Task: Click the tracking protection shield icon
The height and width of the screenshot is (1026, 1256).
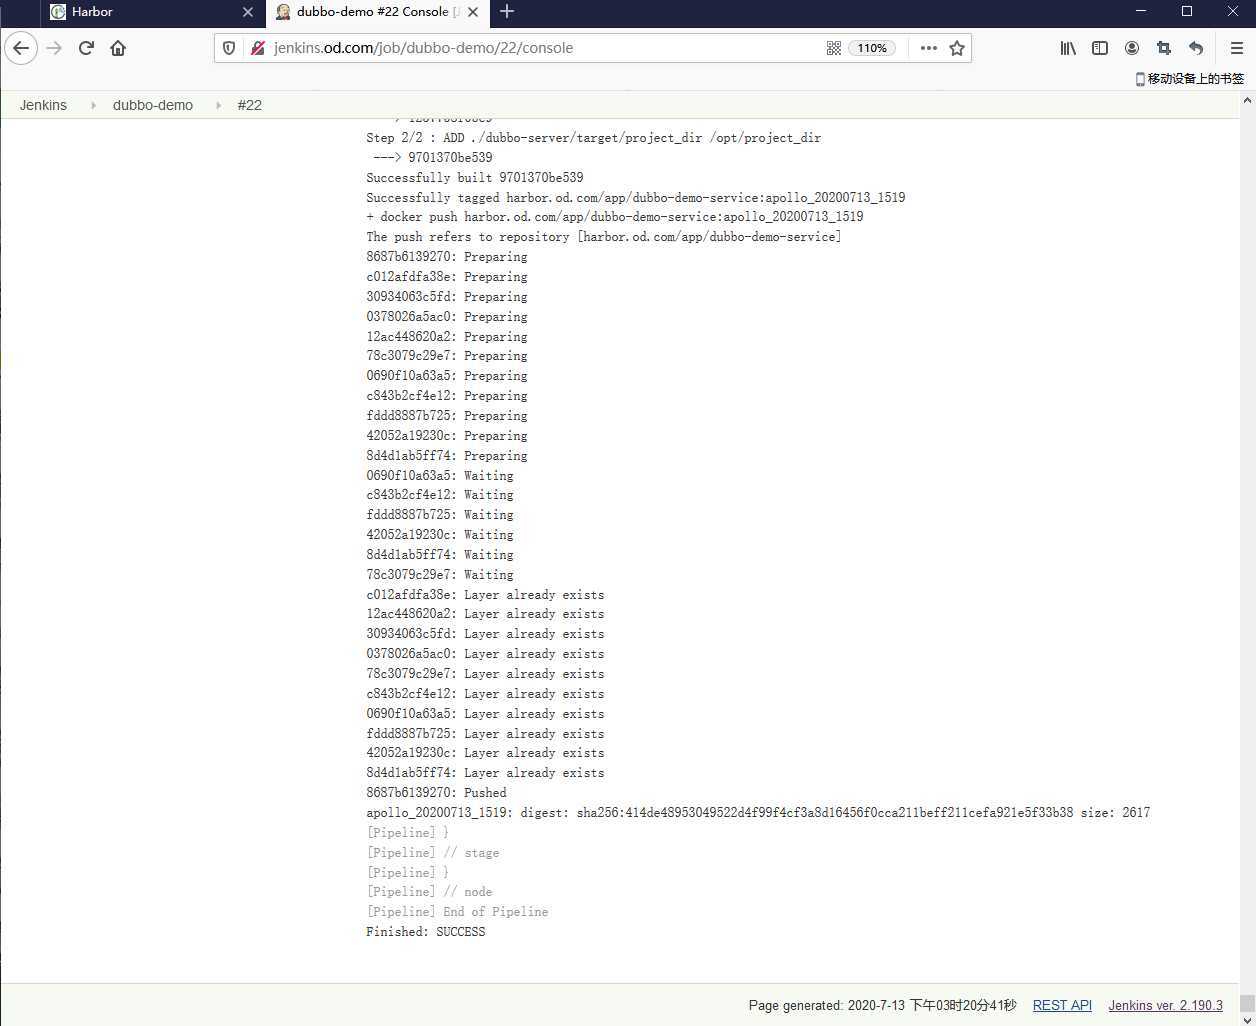Action: click(x=229, y=48)
